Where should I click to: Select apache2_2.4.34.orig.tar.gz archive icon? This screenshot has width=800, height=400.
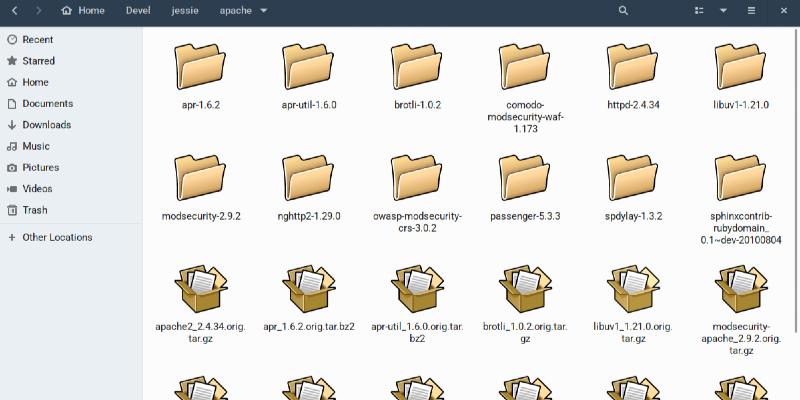[201, 290]
